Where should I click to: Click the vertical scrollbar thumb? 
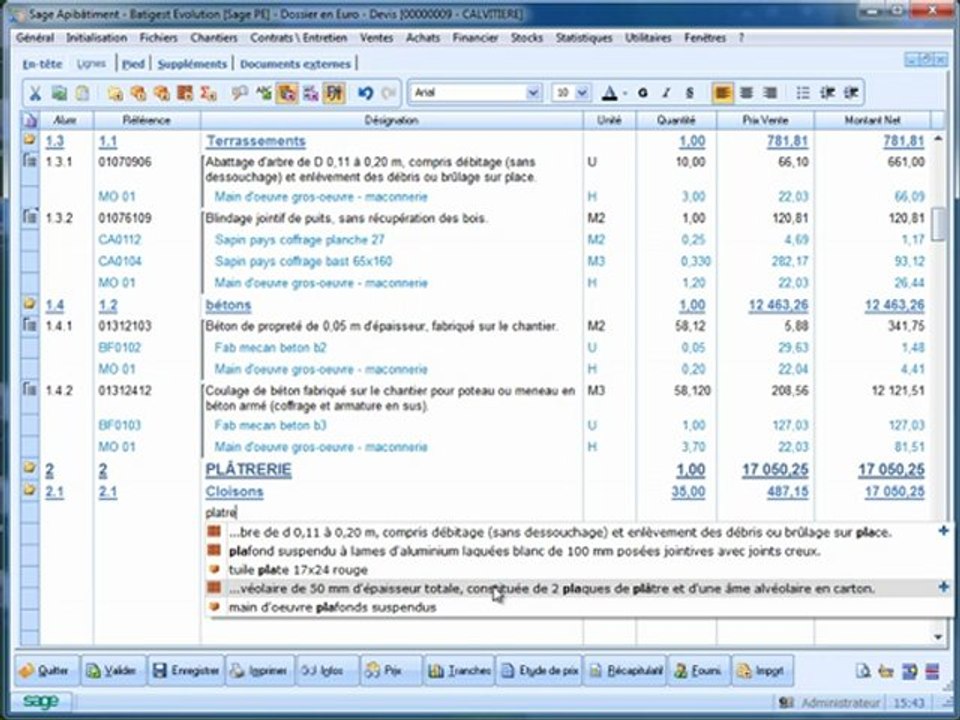pos(937,224)
